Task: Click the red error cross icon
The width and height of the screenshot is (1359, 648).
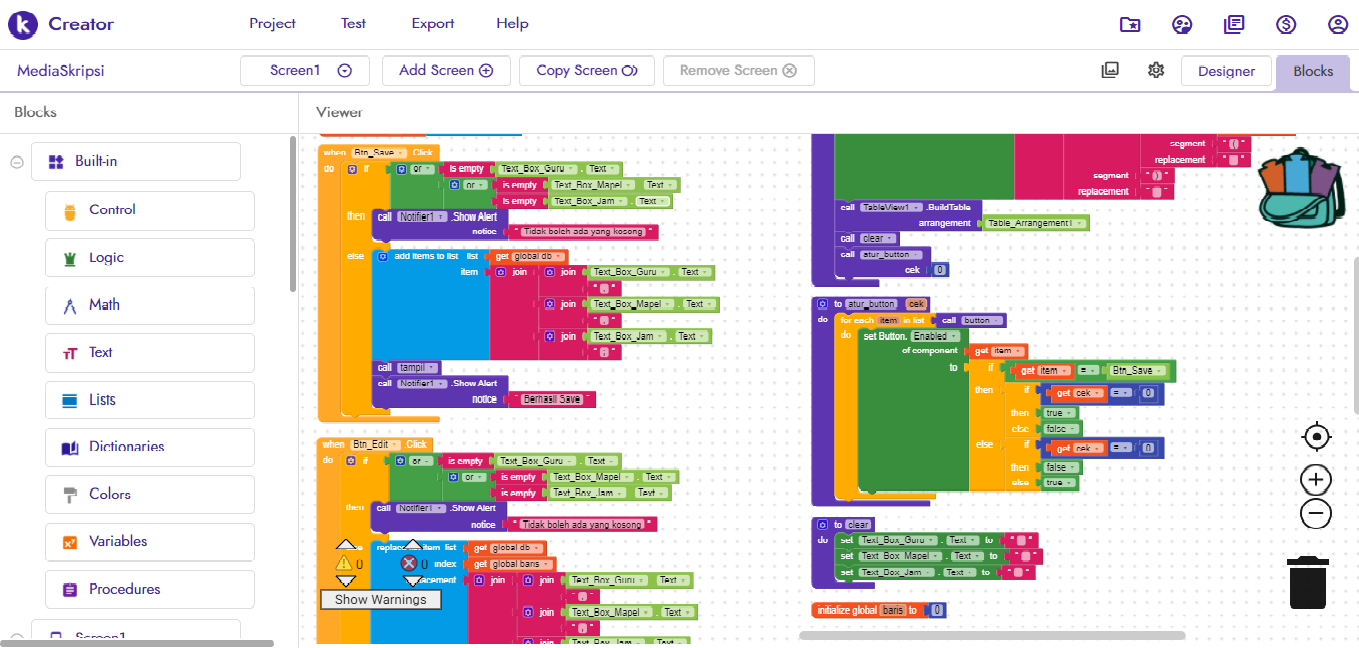Action: (409, 564)
